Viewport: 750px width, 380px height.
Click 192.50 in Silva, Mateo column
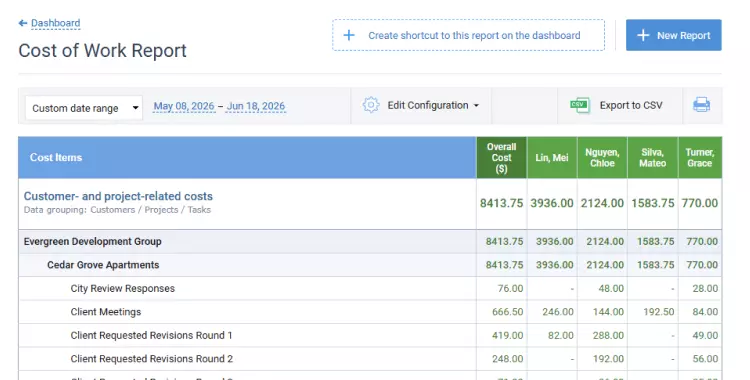(659, 312)
